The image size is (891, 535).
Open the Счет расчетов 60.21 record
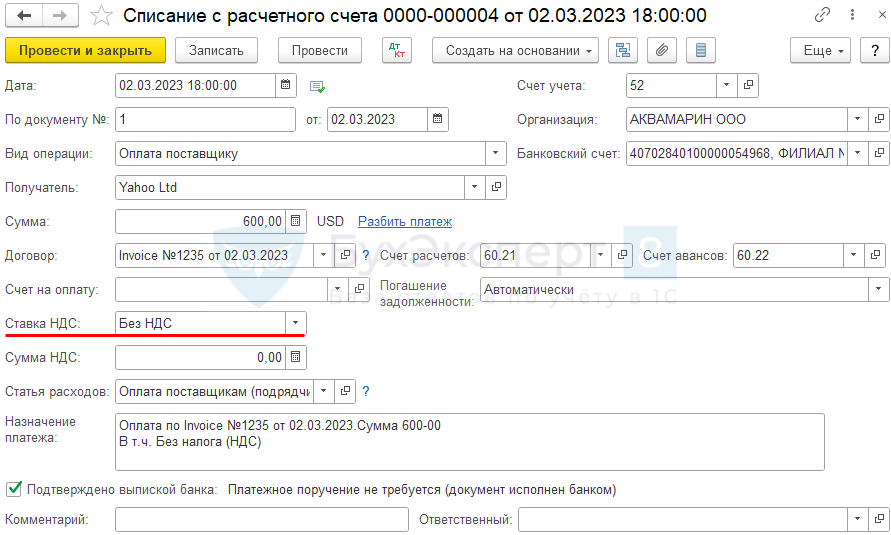point(622,256)
